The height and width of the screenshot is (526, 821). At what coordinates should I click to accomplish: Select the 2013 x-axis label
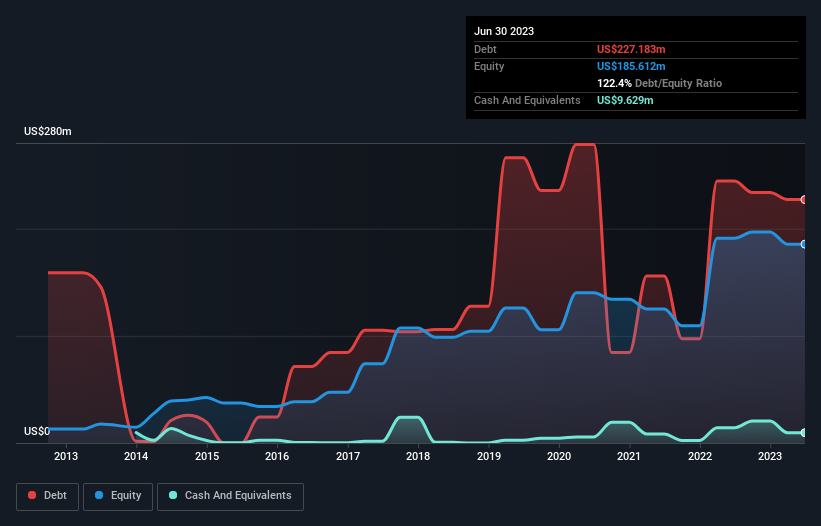click(66, 456)
